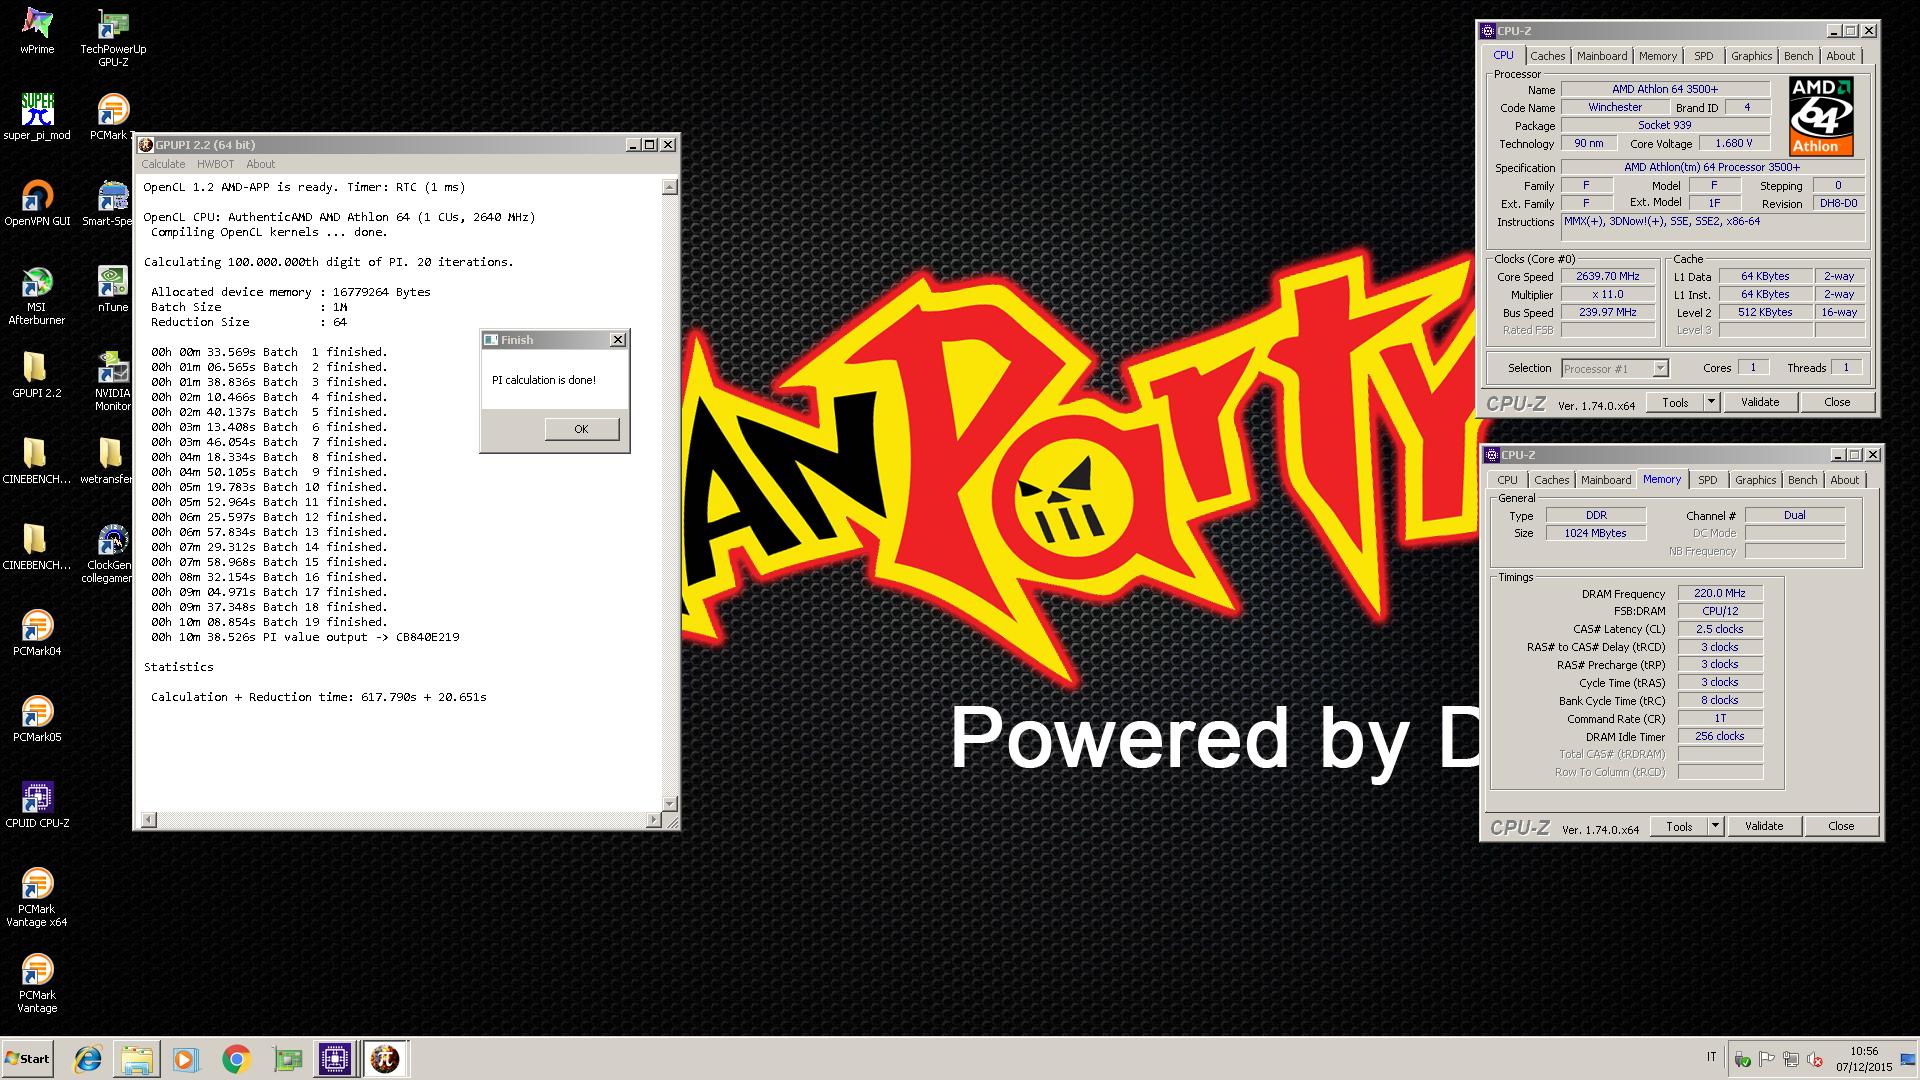Click the Action Center flag tray icon

tap(1766, 1060)
